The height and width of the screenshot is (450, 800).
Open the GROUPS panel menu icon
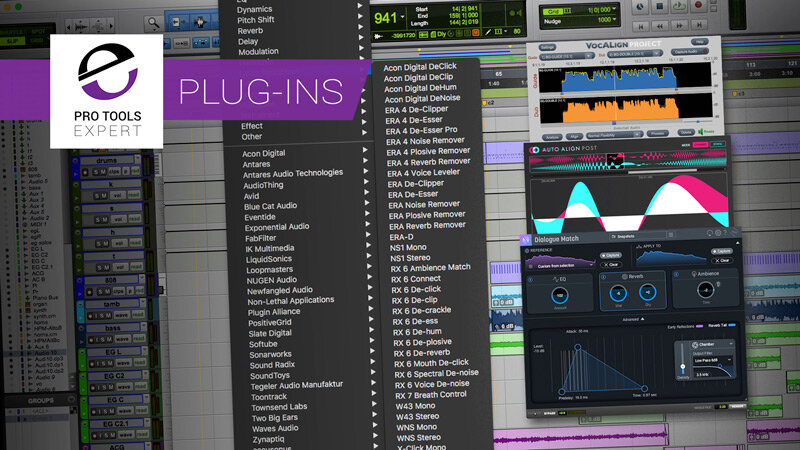point(72,399)
